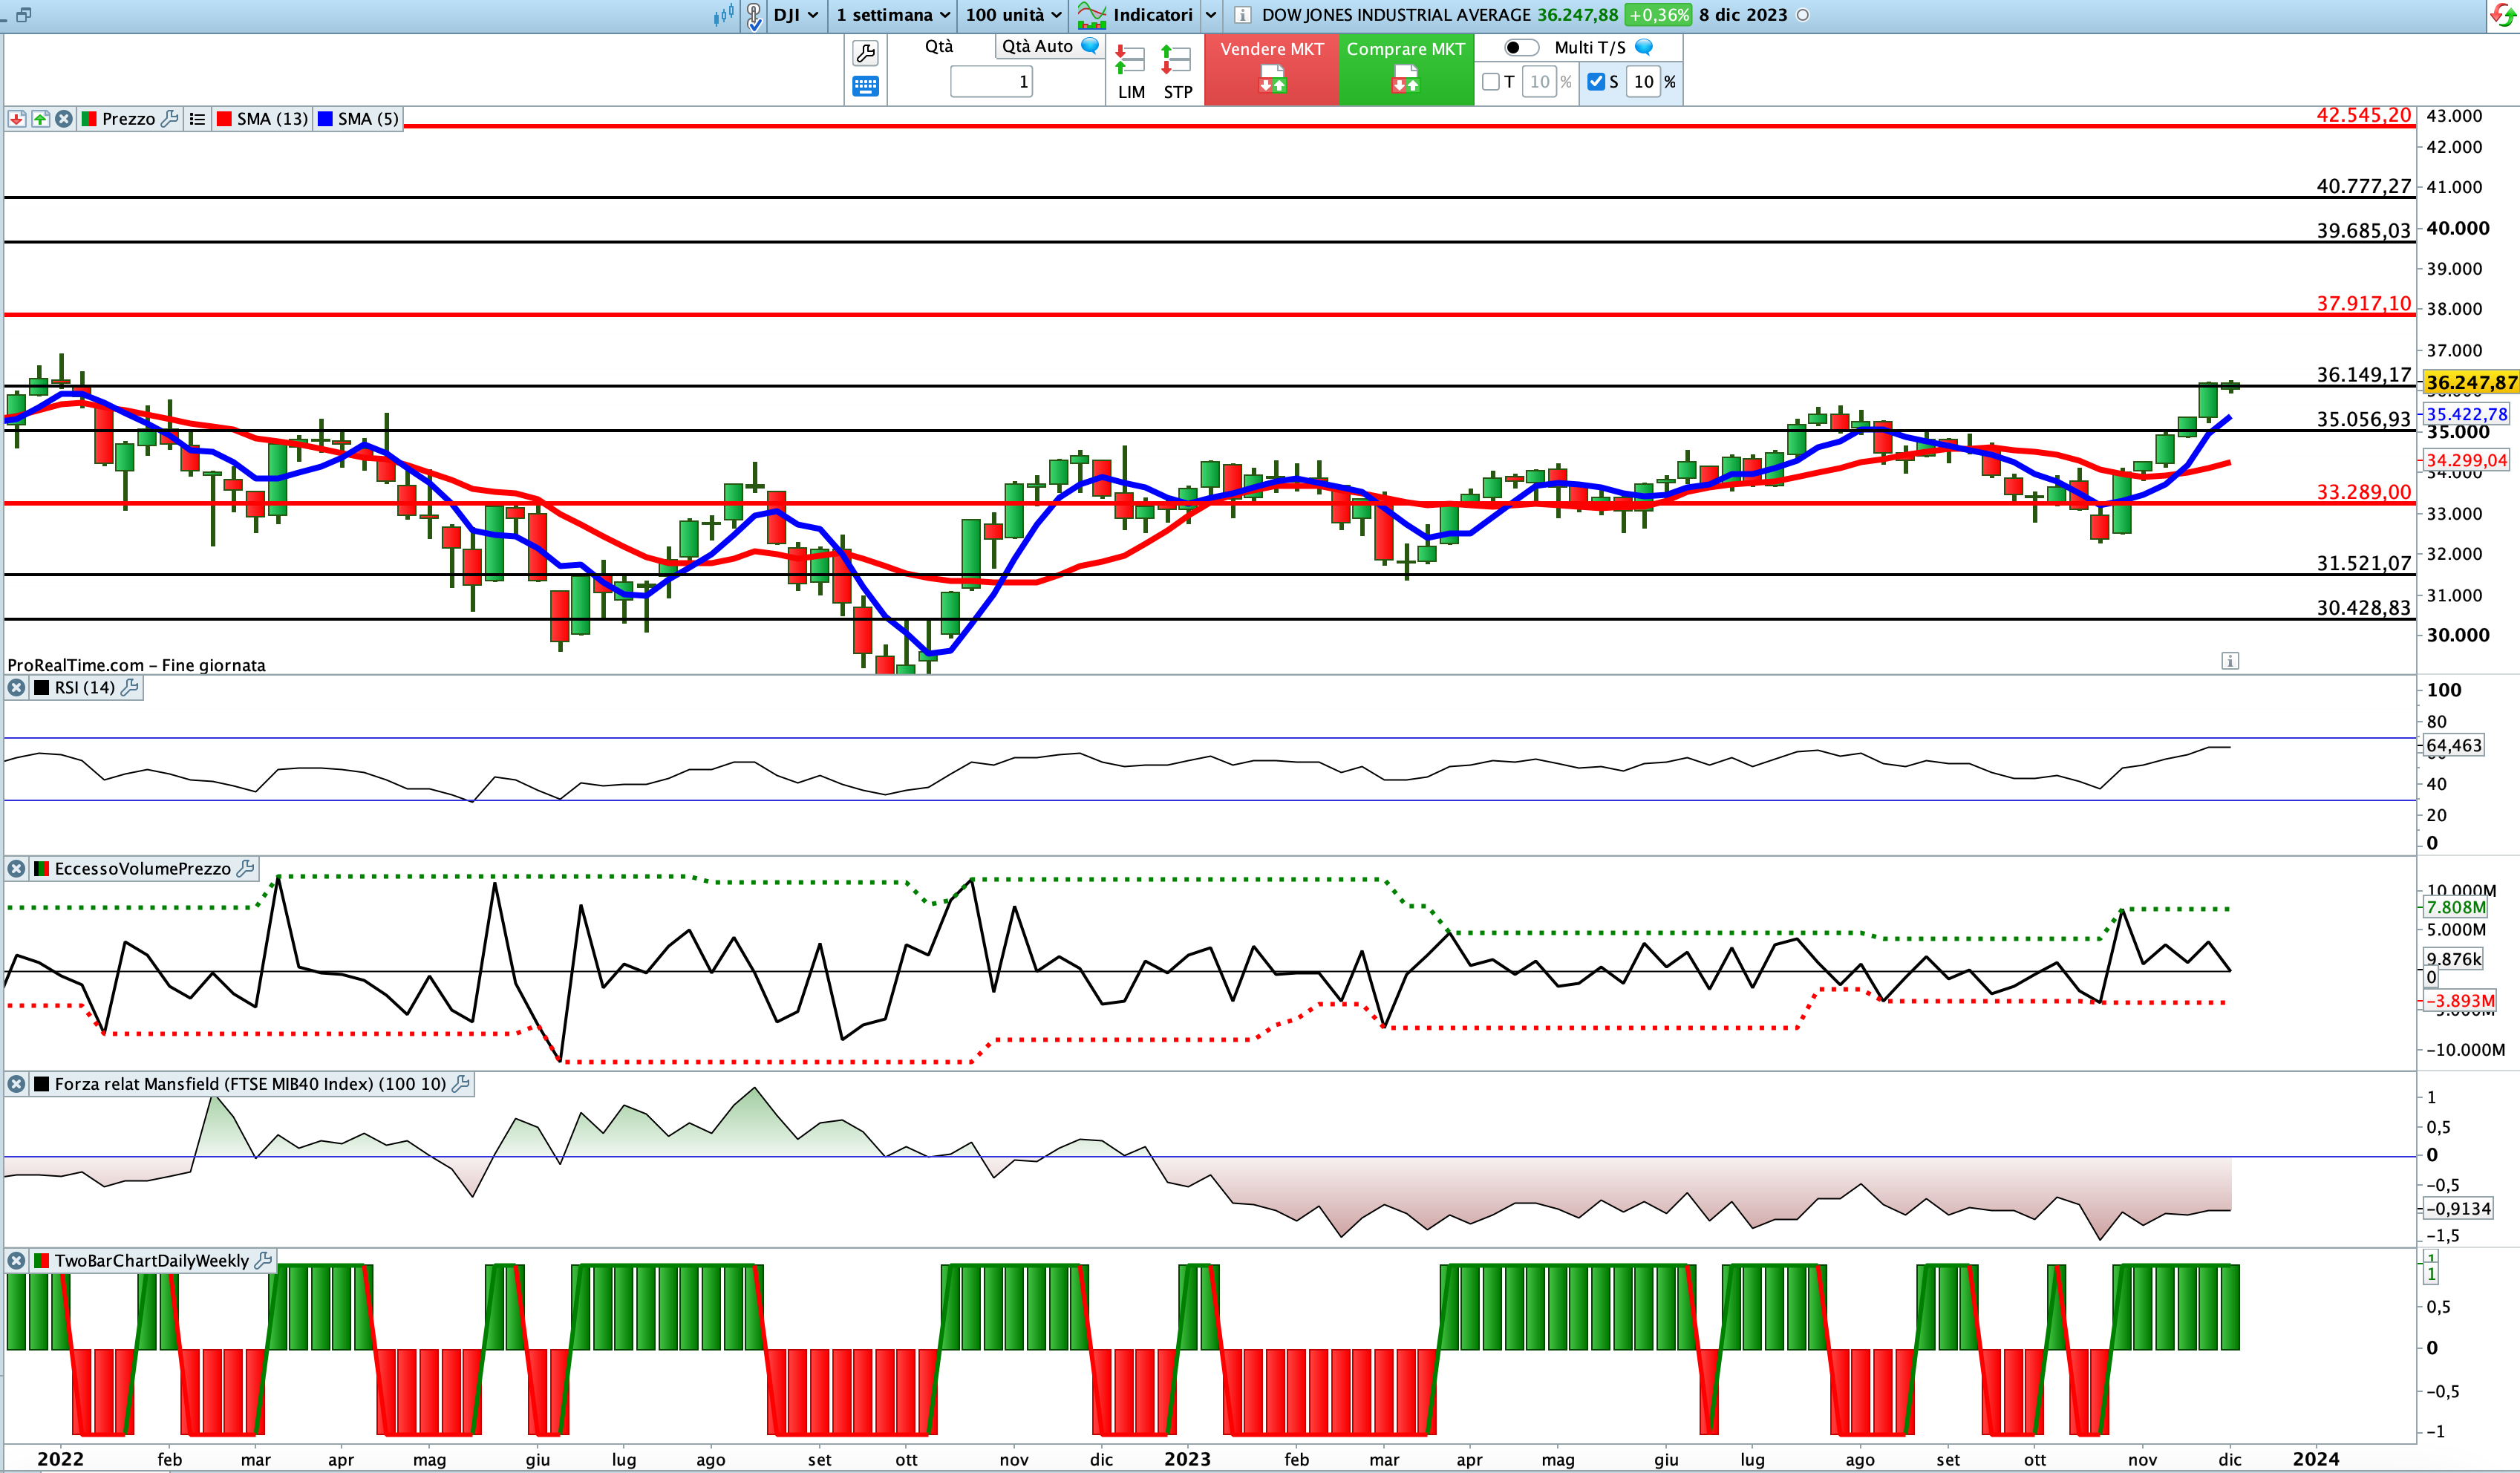The height and width of the screenshot is (1473, 2520).
Task: Toggle the Multi T/S switch
Action: [1521, 47]
